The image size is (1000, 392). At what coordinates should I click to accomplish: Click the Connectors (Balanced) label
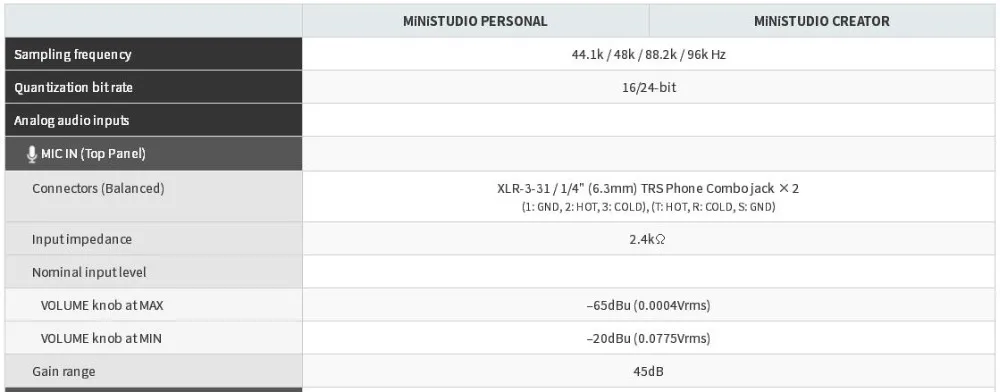click(x=98, y=189)
